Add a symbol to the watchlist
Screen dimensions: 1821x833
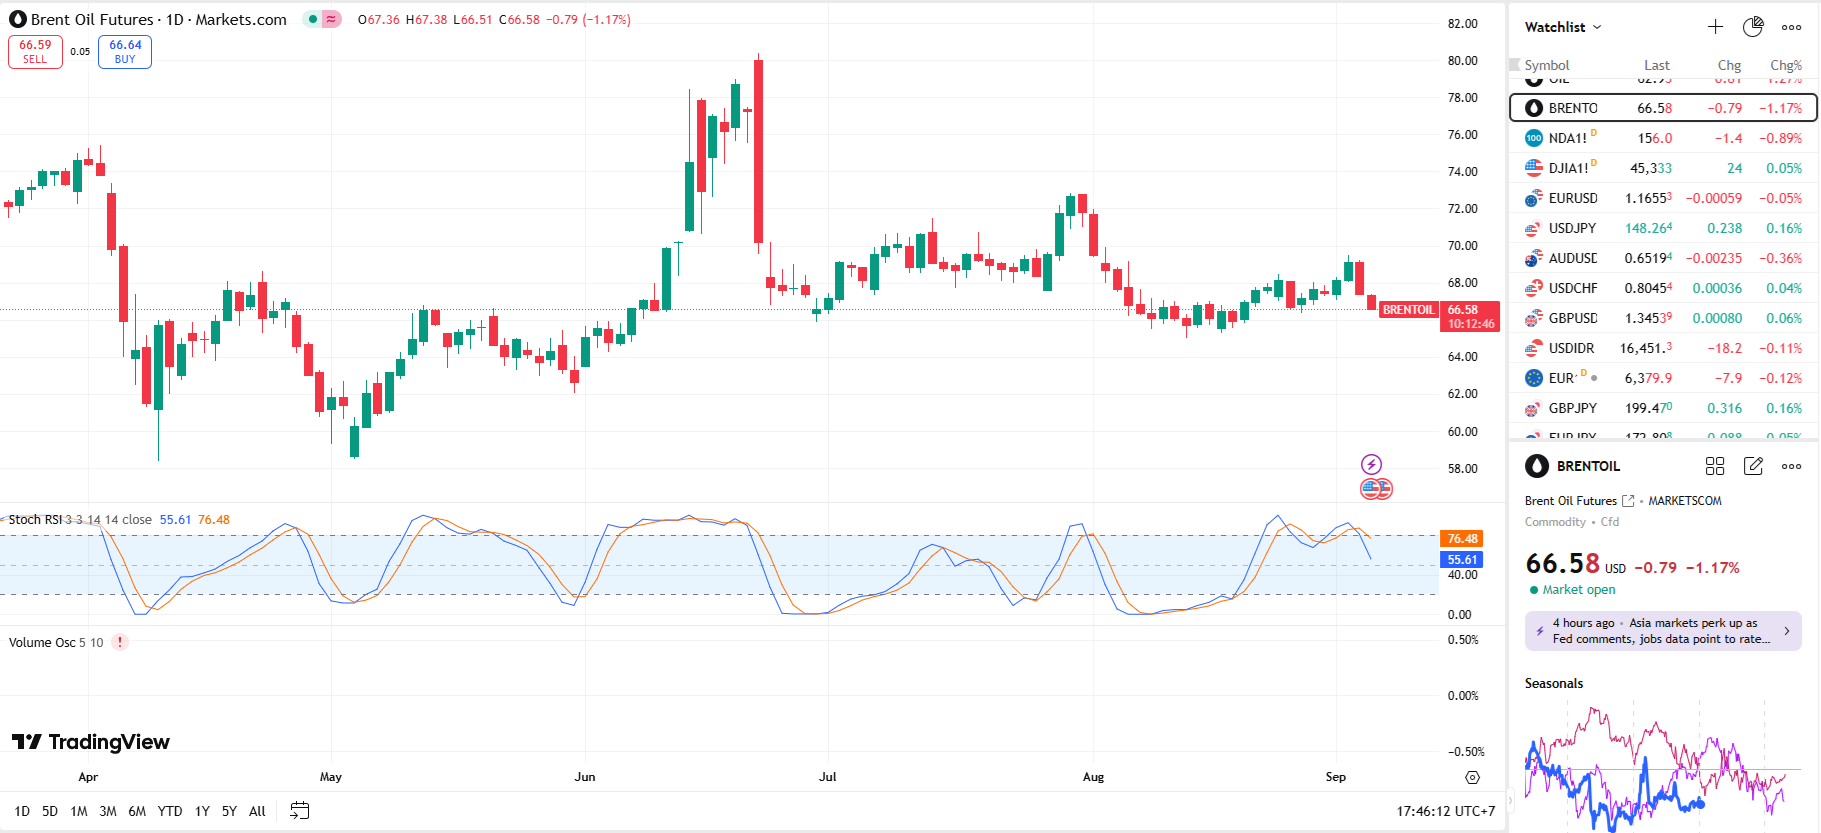[1715, 27]
